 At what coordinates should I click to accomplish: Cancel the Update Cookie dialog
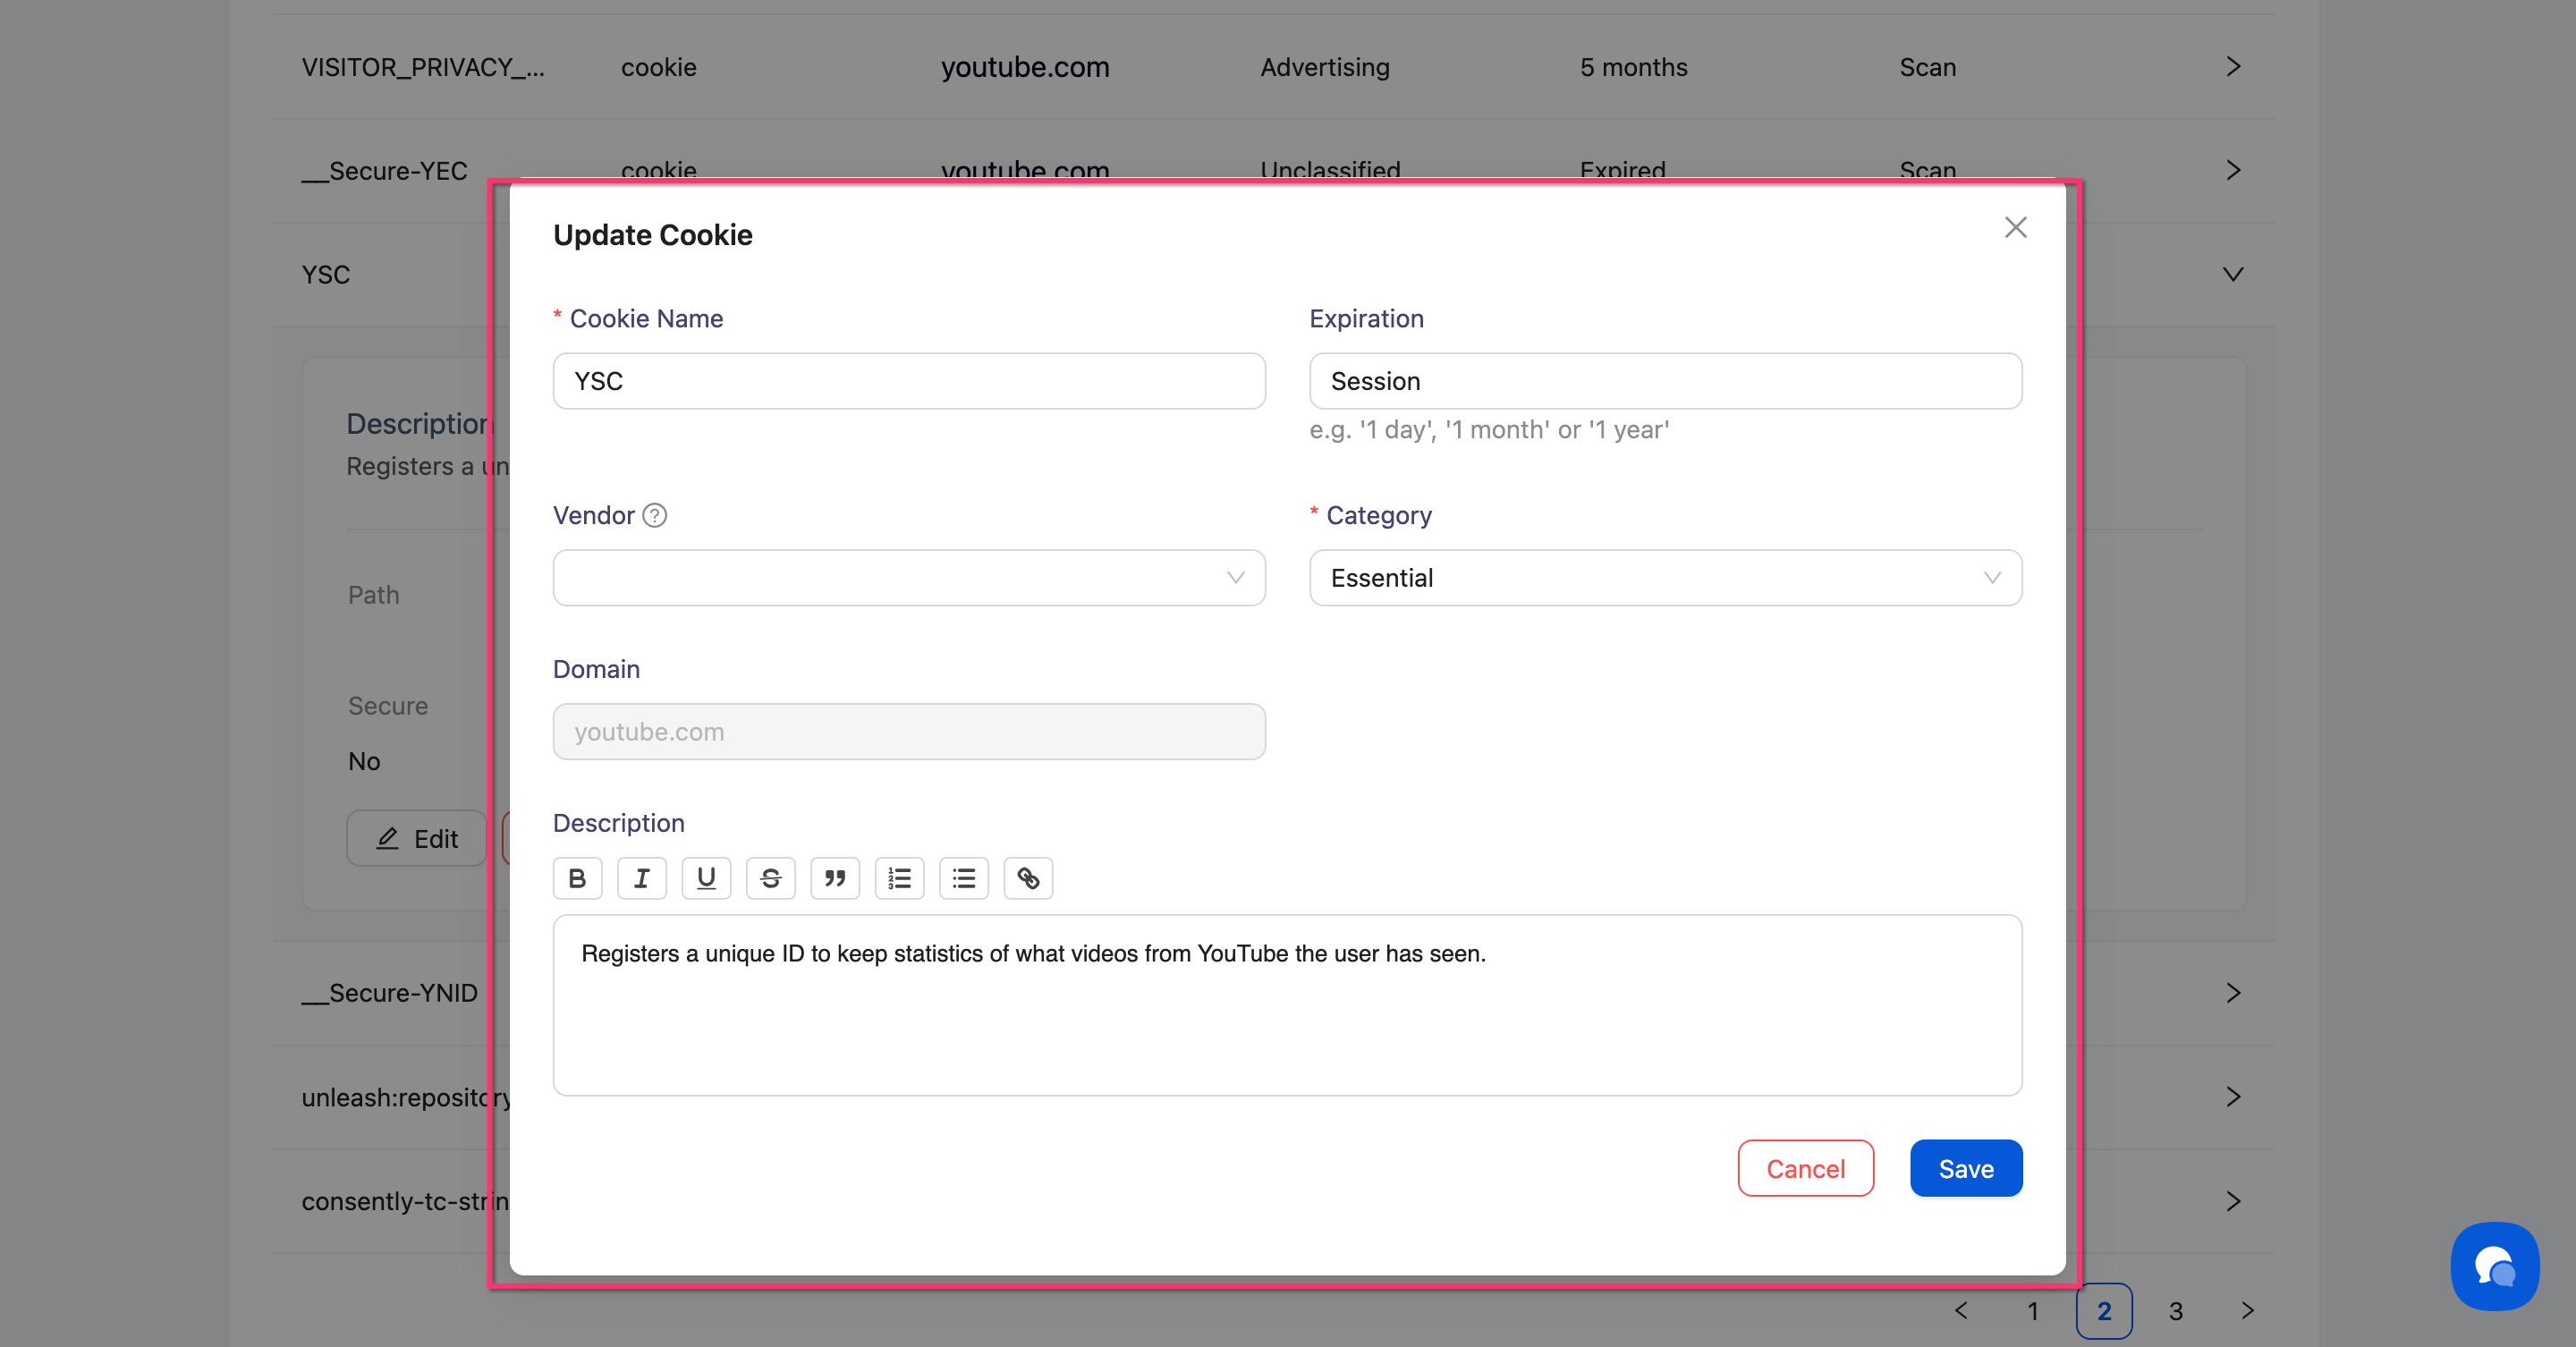tap(1805, 1168)
